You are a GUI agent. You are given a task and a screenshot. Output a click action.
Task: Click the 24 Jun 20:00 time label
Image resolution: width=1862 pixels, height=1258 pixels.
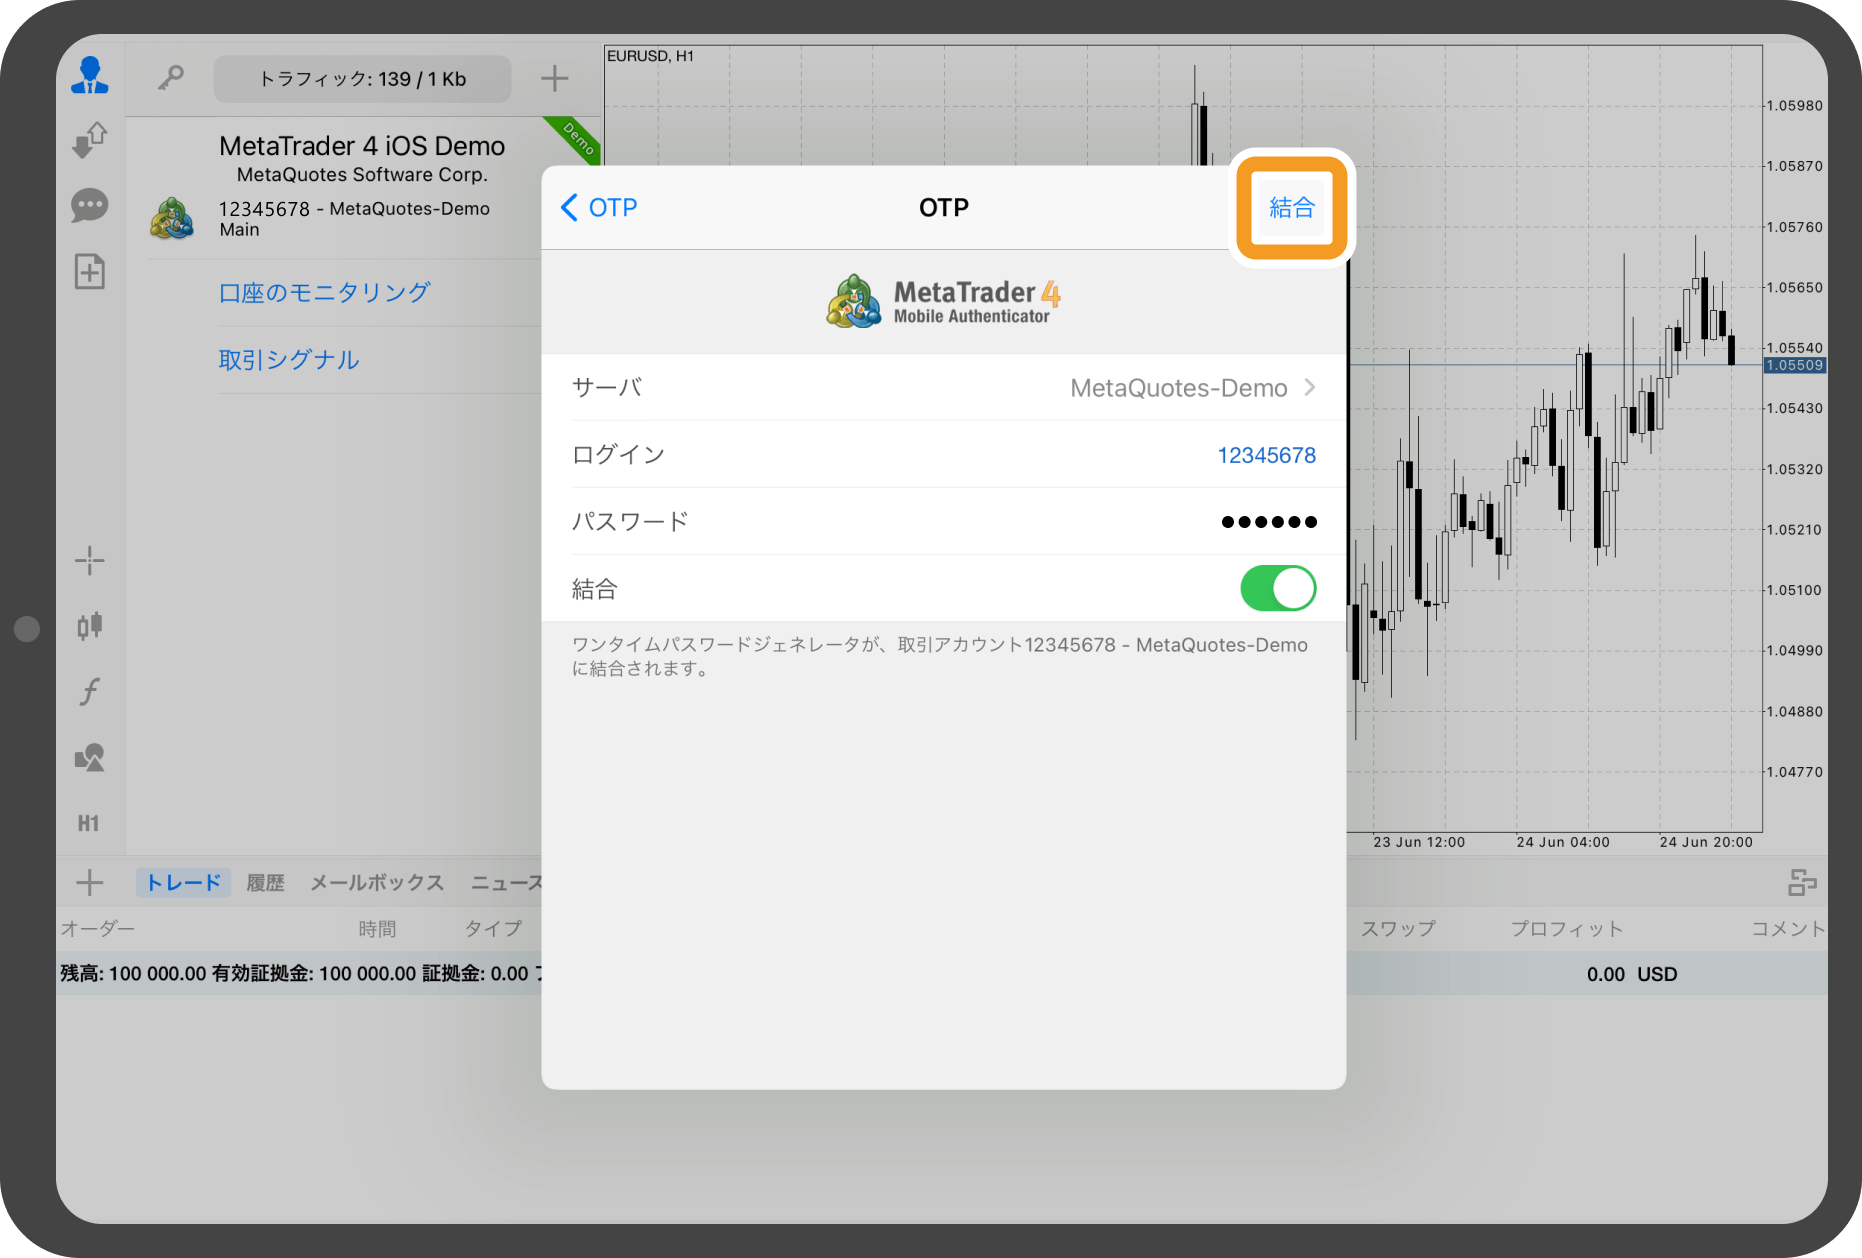coord(1706,842)
